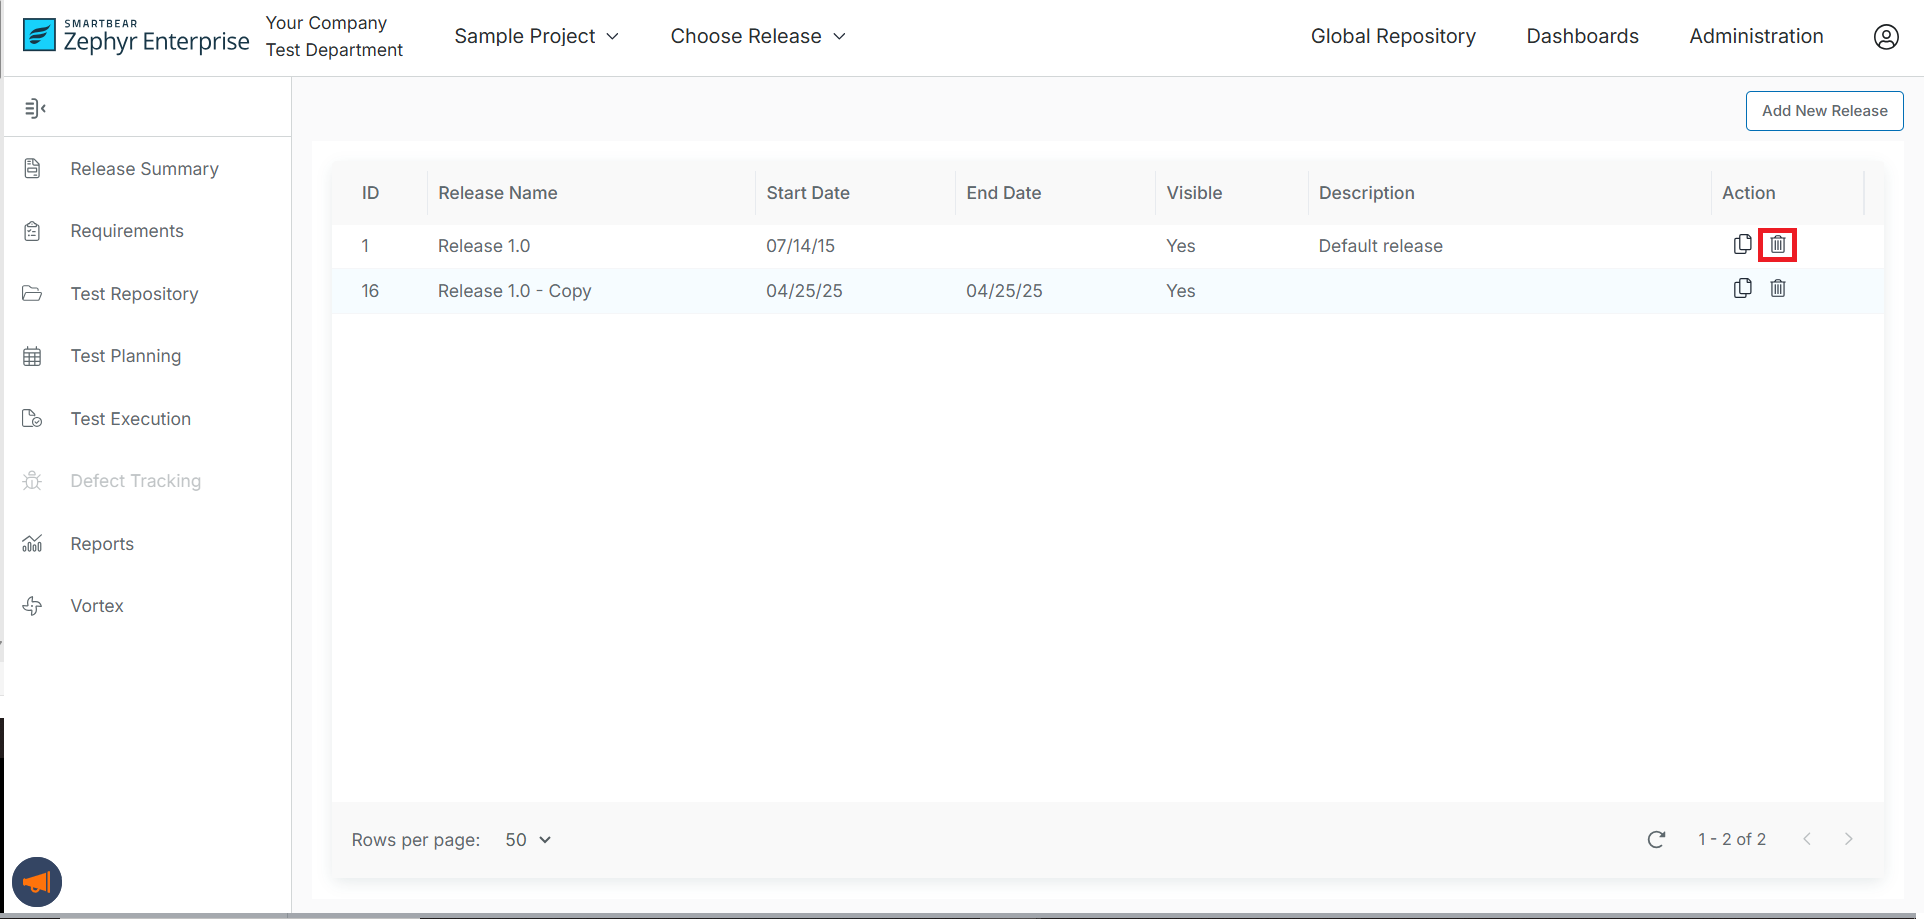Clone Release 1.0 using its copy icon

click(1742, 244)
